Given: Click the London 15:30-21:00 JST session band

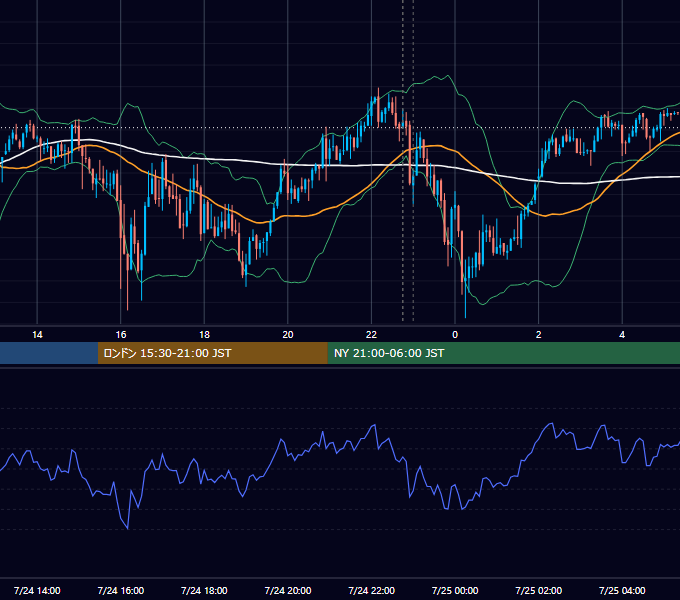Looking at the screenshot, I should [212, 353].
